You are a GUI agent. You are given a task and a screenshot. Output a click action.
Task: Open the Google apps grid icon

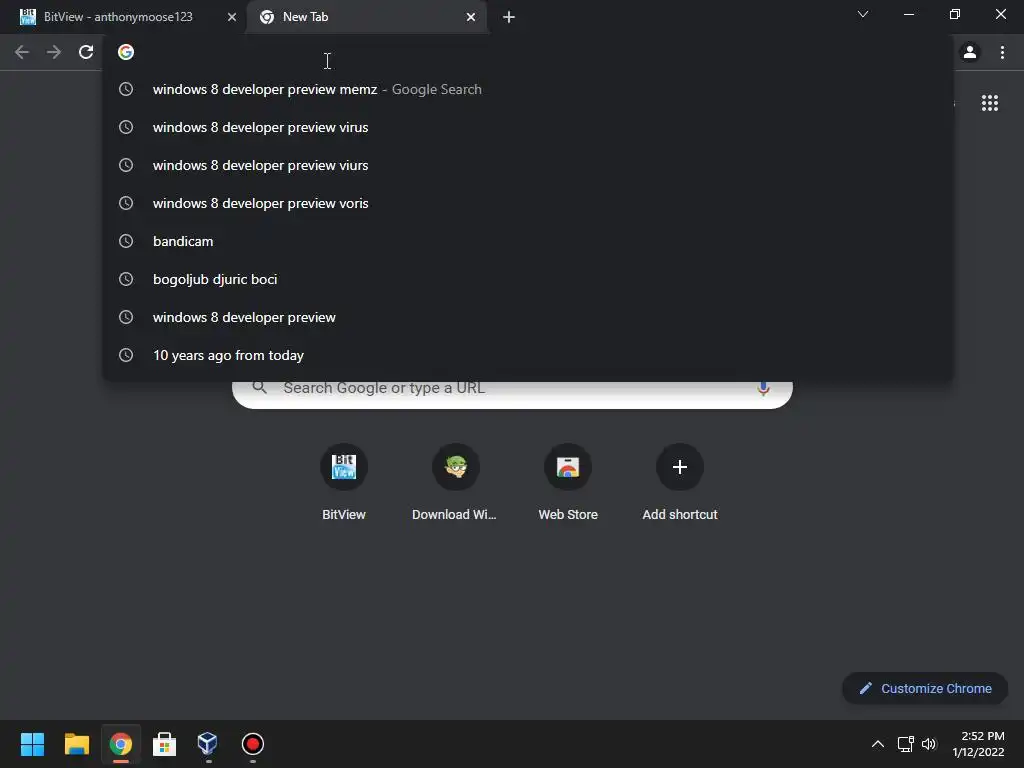[x=989, y=103]
